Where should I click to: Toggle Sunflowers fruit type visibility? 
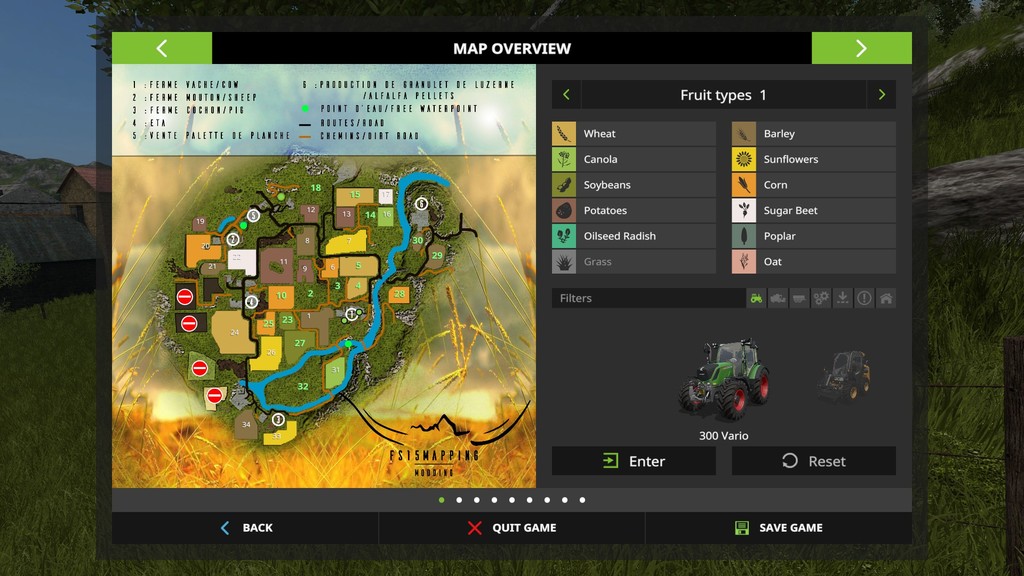(814, 159)
